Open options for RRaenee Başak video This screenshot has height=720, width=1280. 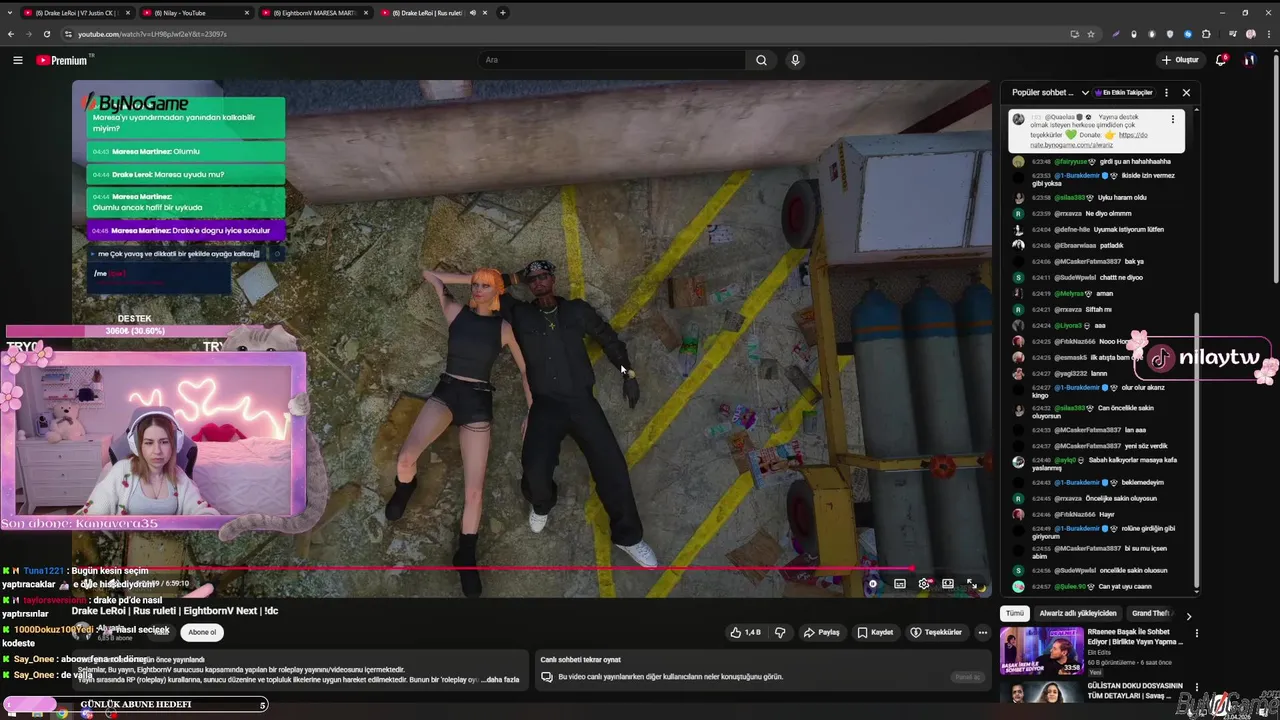(x=1196, y=633)
